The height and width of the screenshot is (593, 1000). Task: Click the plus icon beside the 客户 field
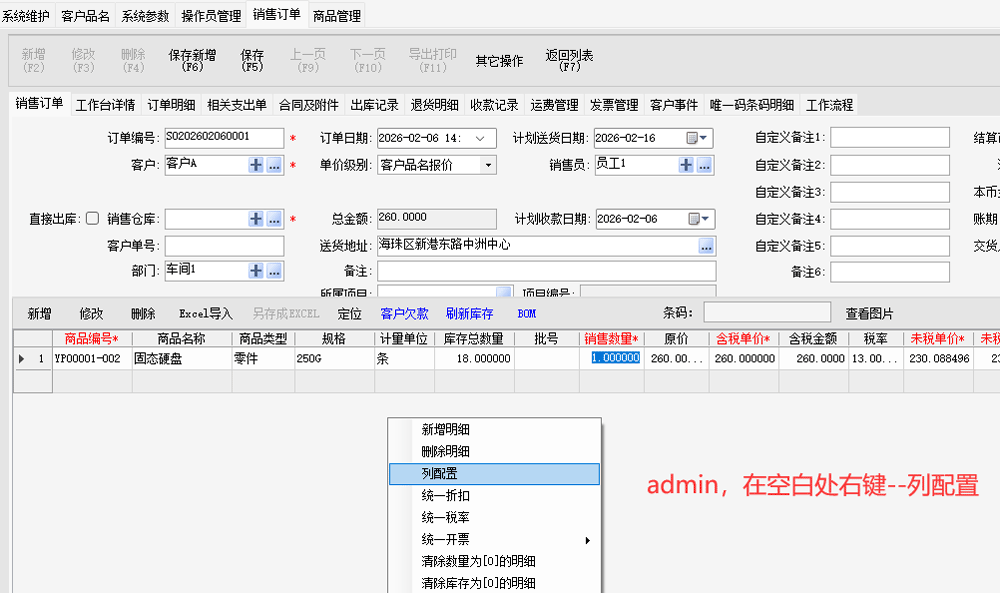(256, 165)
